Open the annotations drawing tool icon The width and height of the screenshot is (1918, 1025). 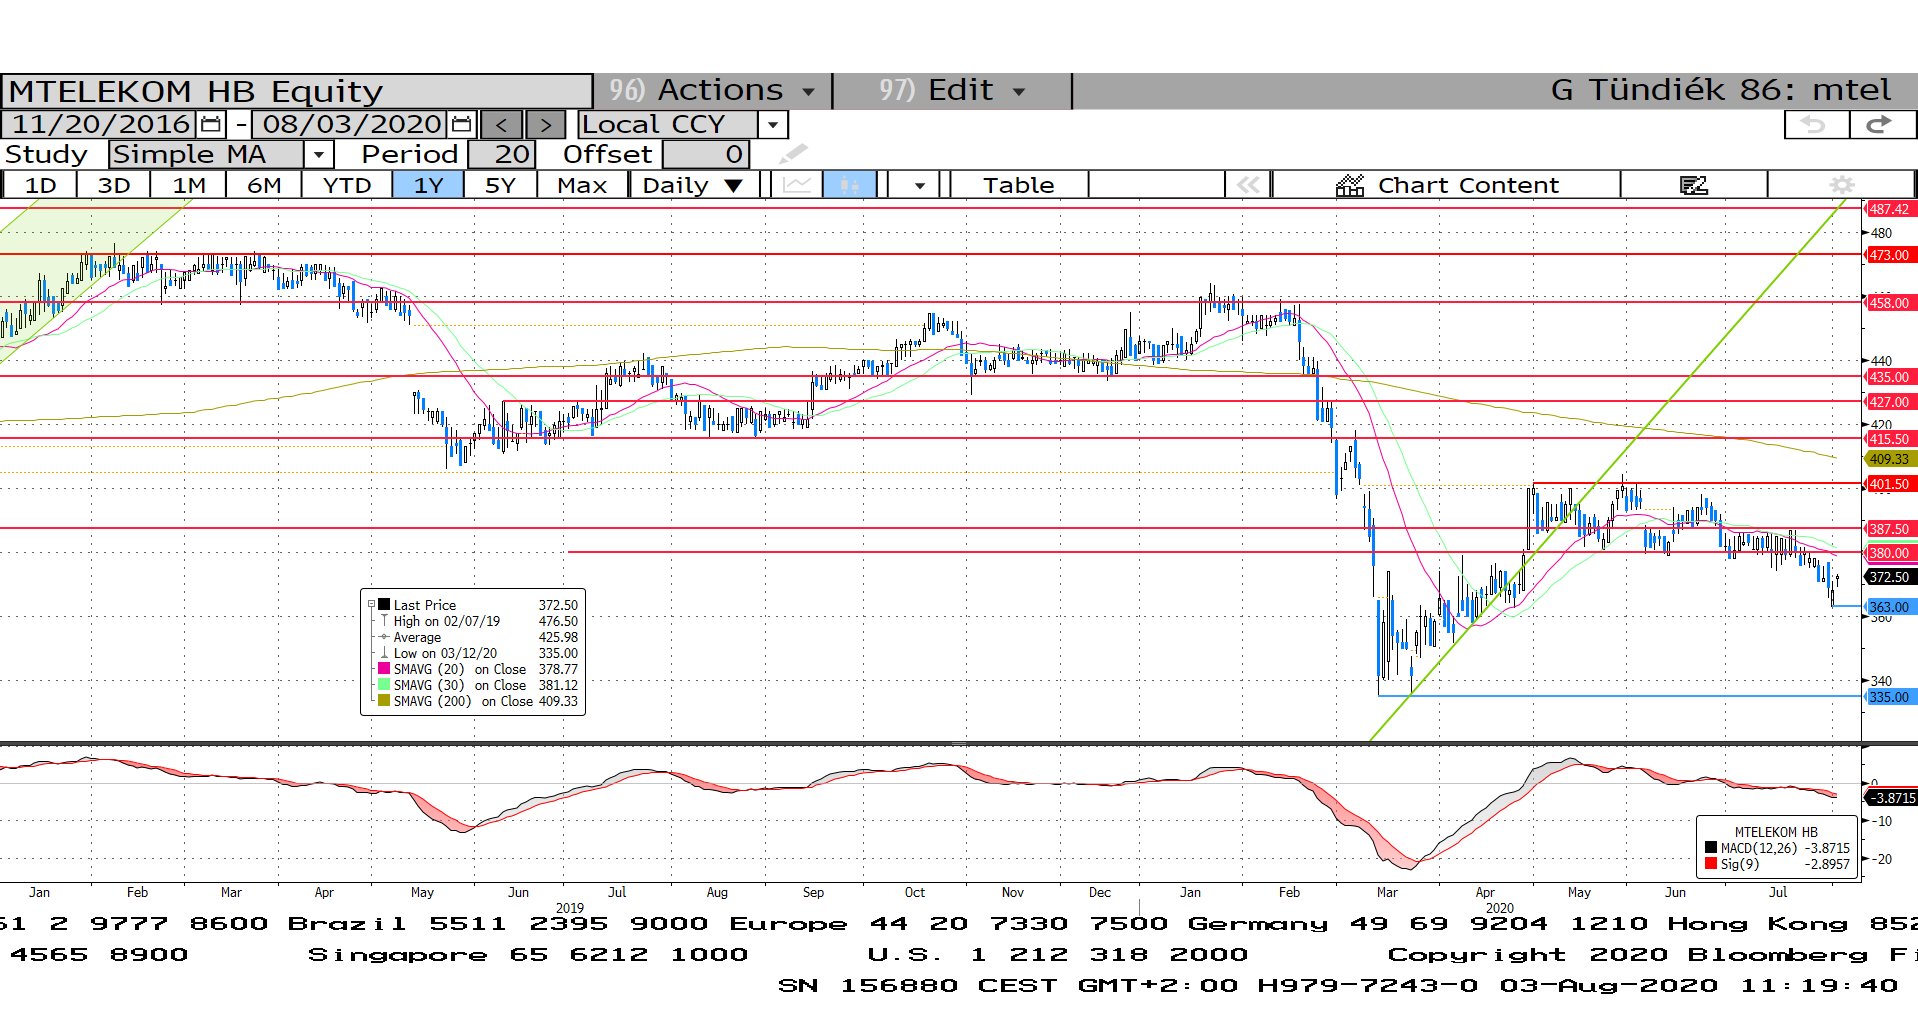[1693, 185]
